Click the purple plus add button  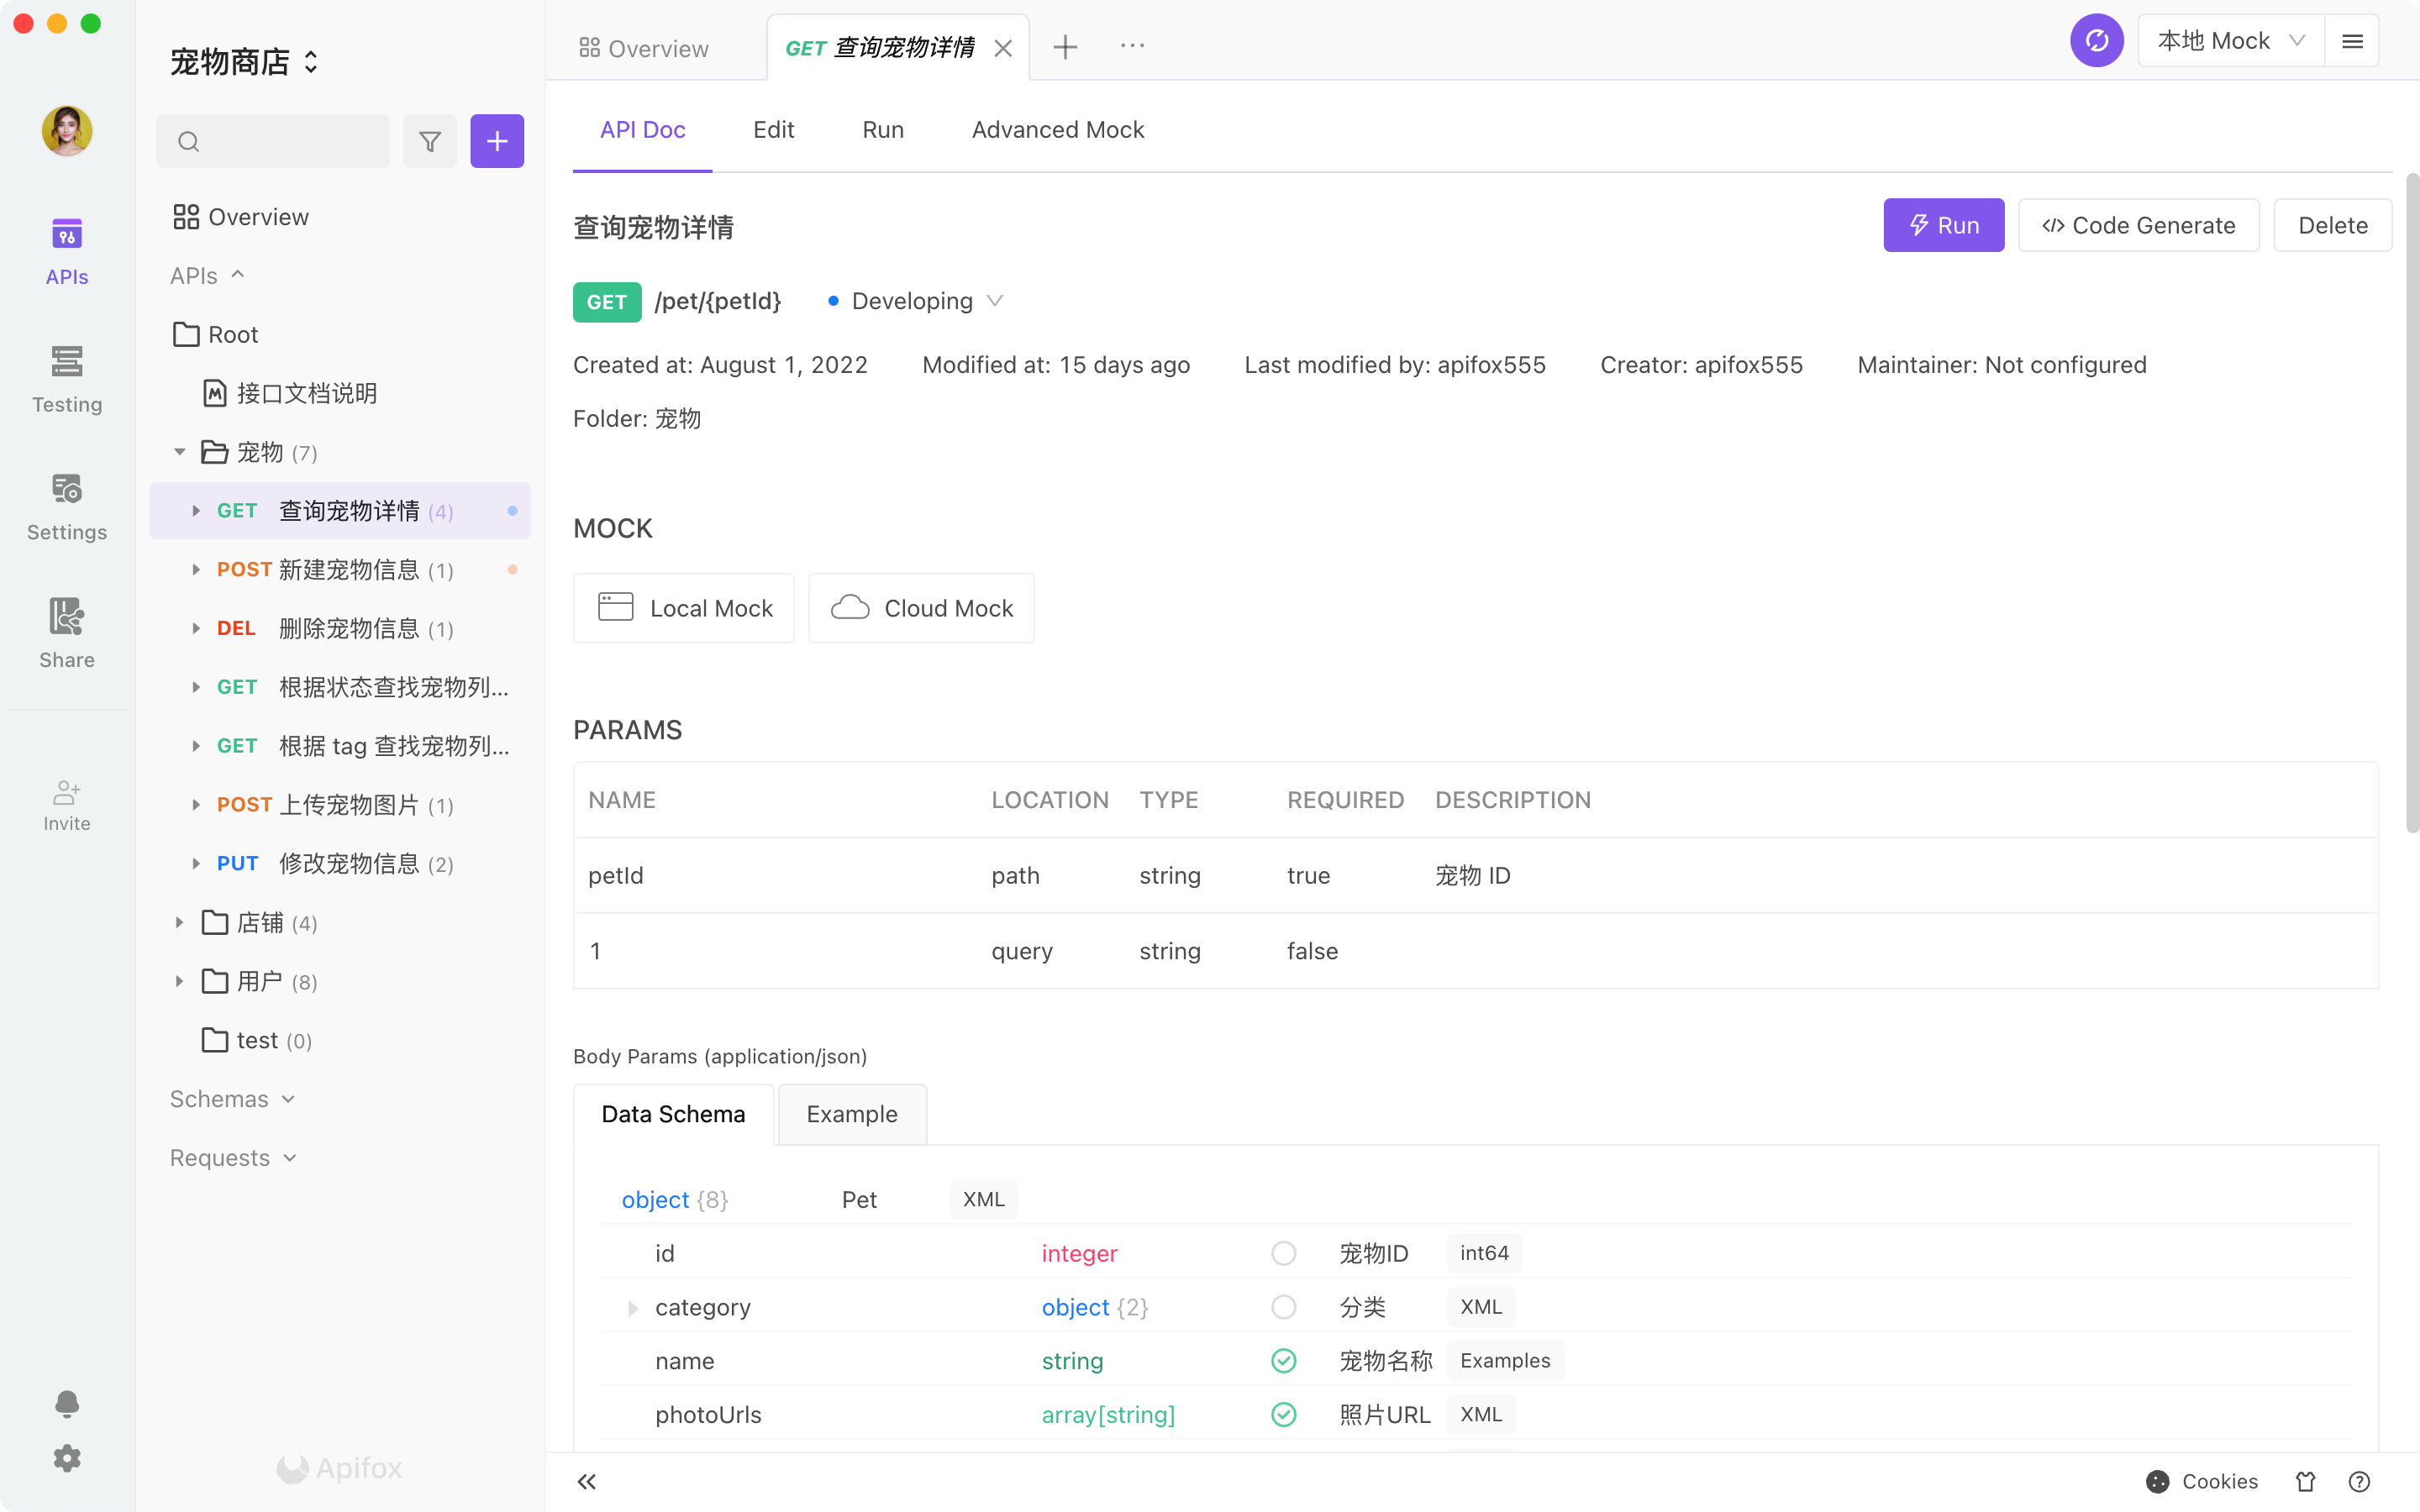497,141
